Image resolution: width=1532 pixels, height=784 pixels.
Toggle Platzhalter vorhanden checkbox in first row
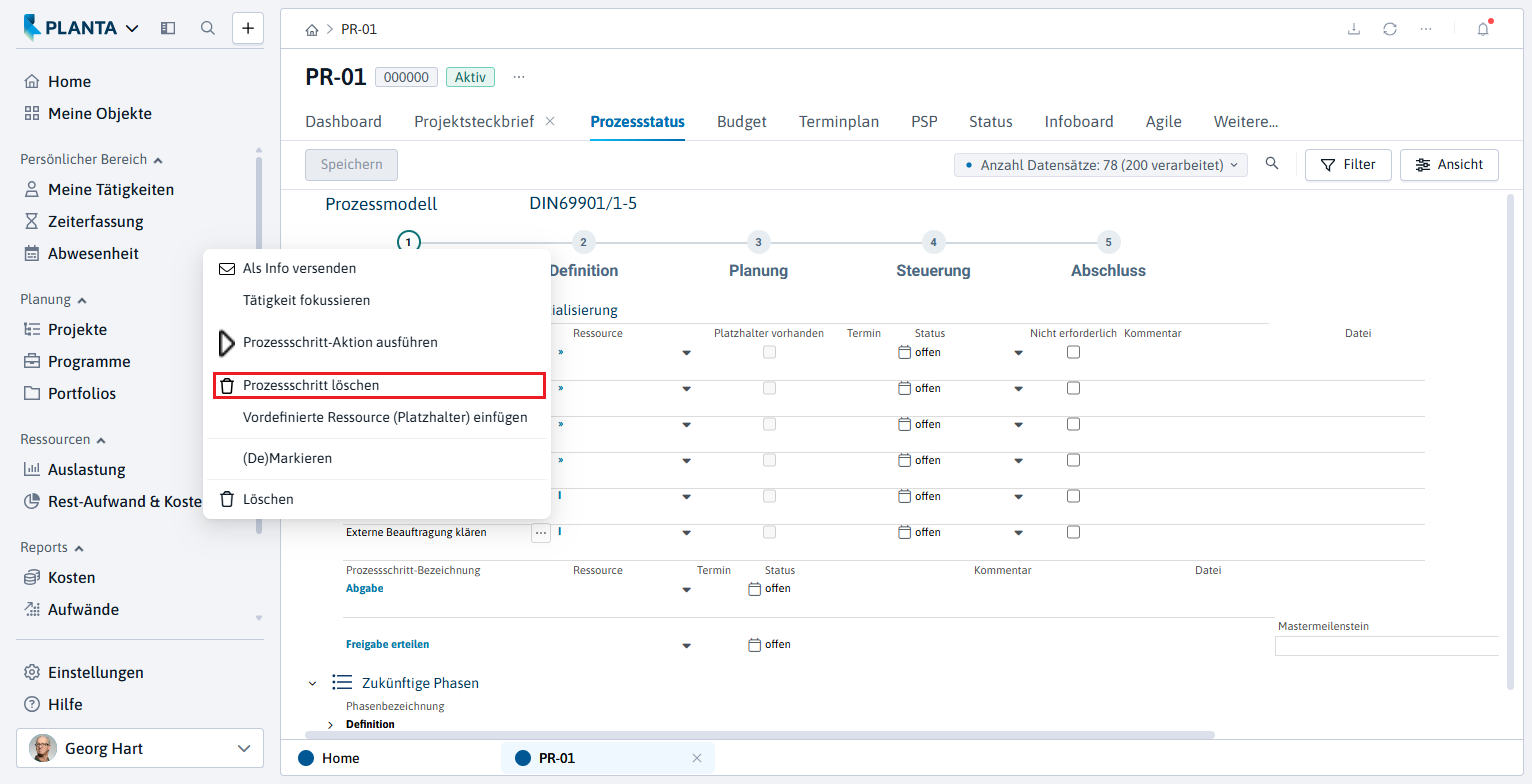[769, 352]
